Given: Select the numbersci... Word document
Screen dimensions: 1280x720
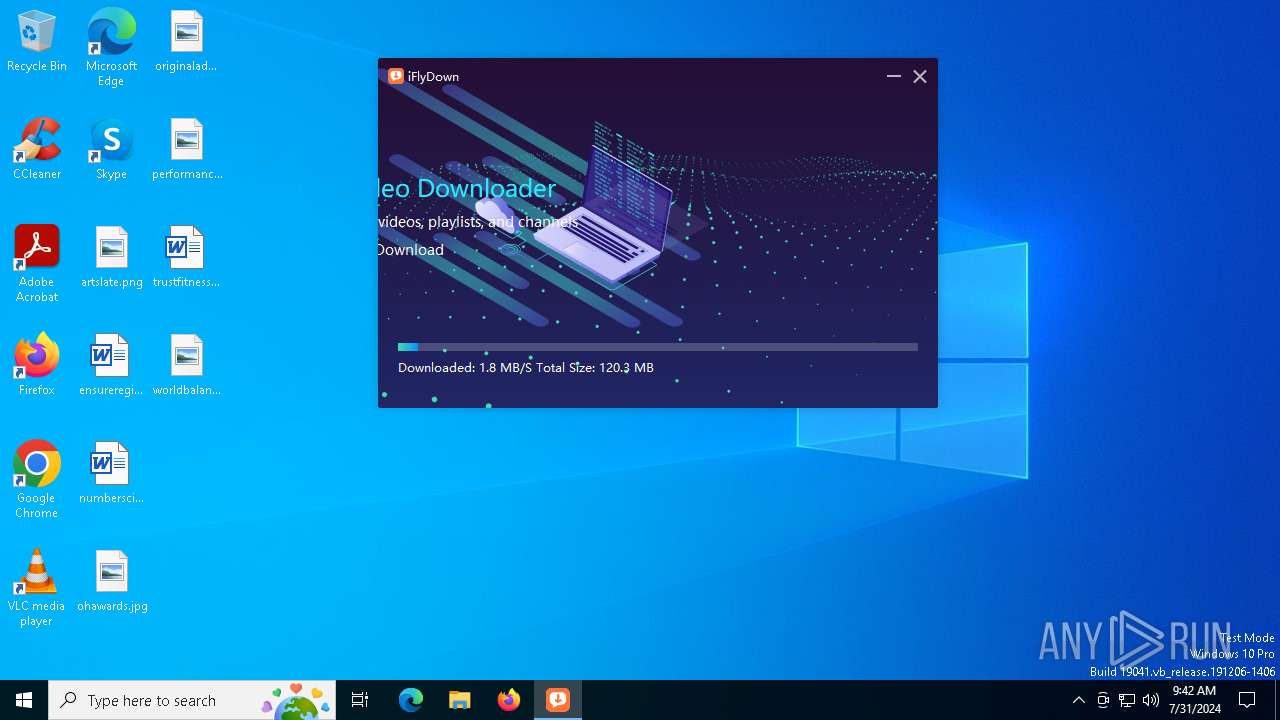Looking at the screenshot, I should tap(111, 474).
